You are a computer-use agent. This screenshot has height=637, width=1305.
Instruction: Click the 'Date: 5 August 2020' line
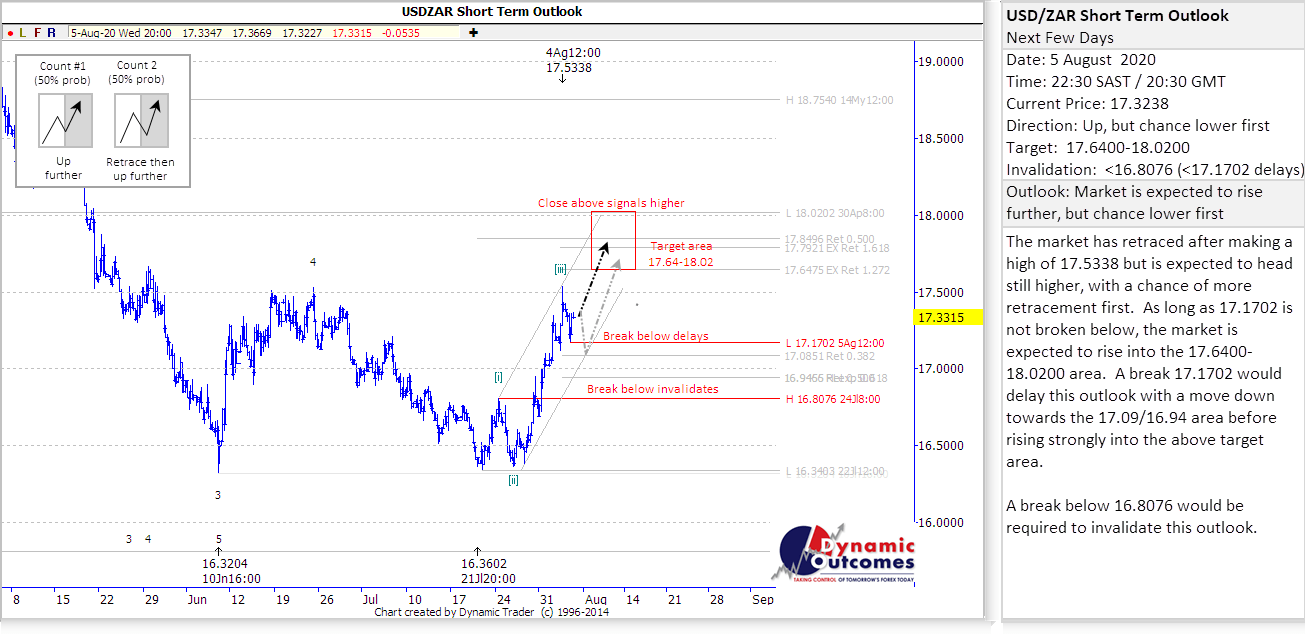(1083, 60)
